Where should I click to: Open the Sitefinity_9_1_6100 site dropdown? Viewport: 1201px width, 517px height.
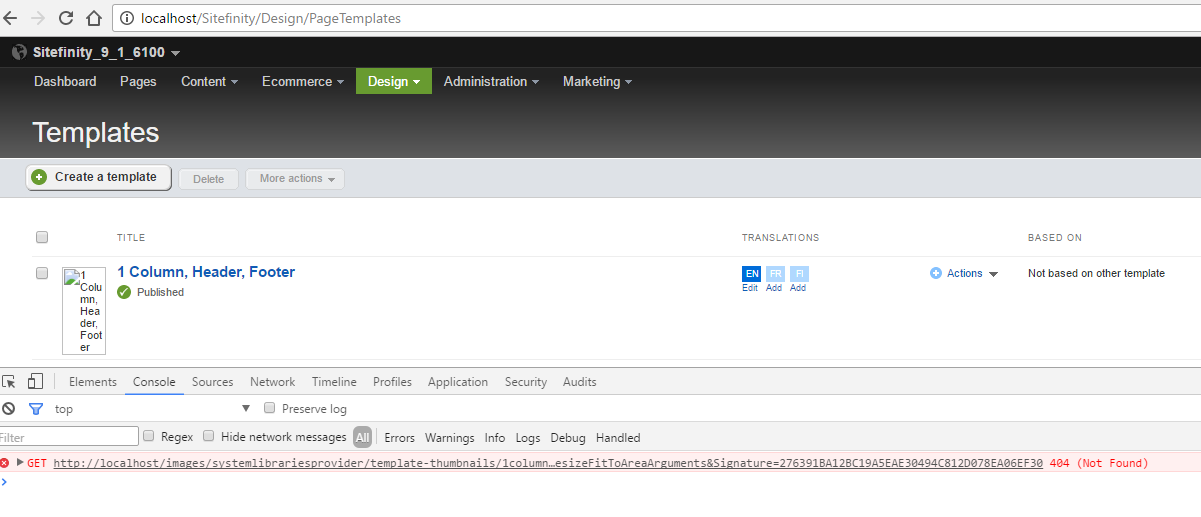(106, 52)
